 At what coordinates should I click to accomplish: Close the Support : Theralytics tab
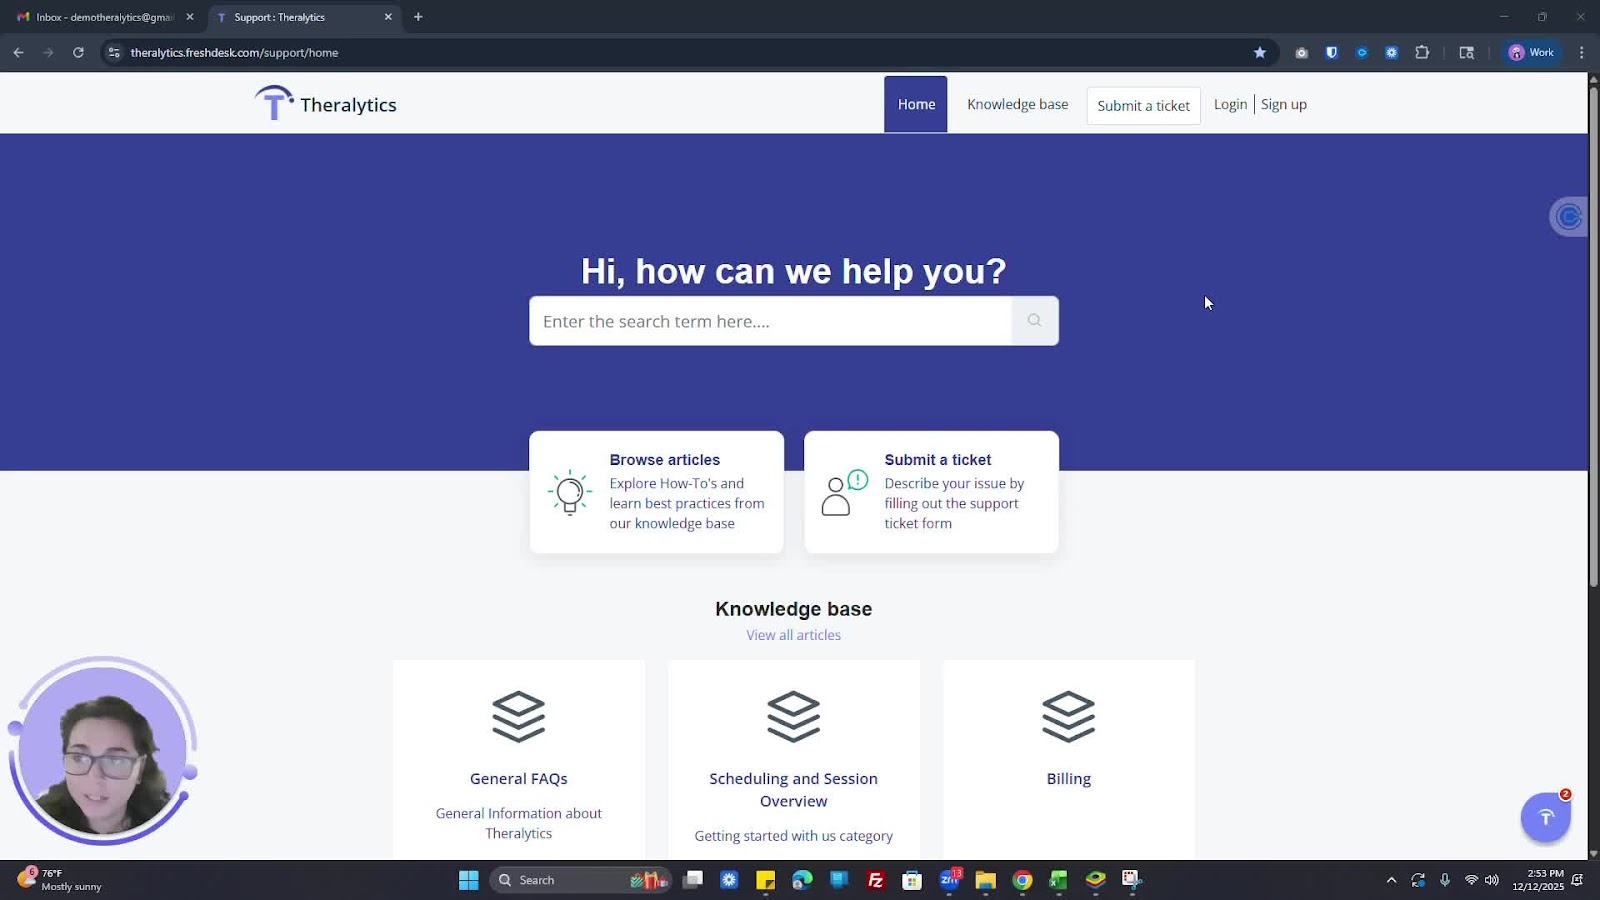388,17
